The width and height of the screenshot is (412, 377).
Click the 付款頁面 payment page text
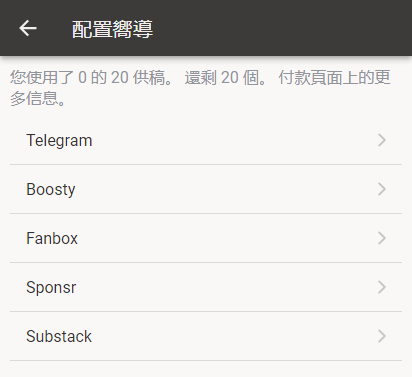click(x=311, y=77)
